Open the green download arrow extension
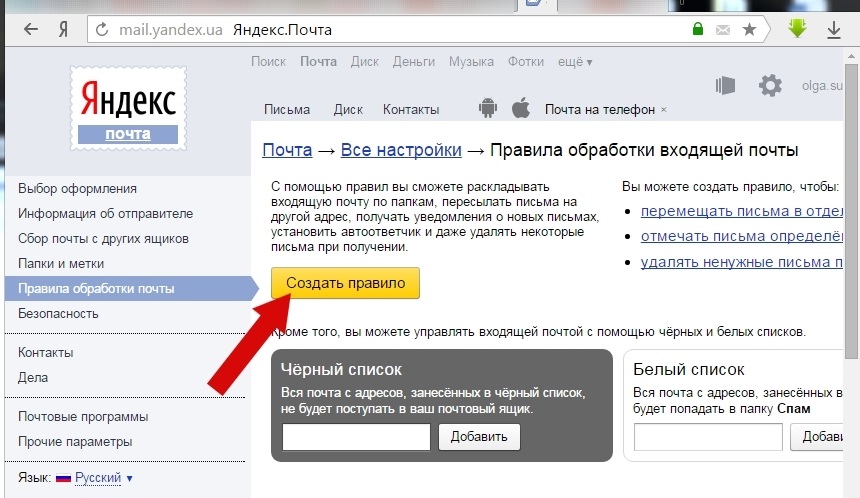This screenshot has height=498, width=860. coord(797,29)
